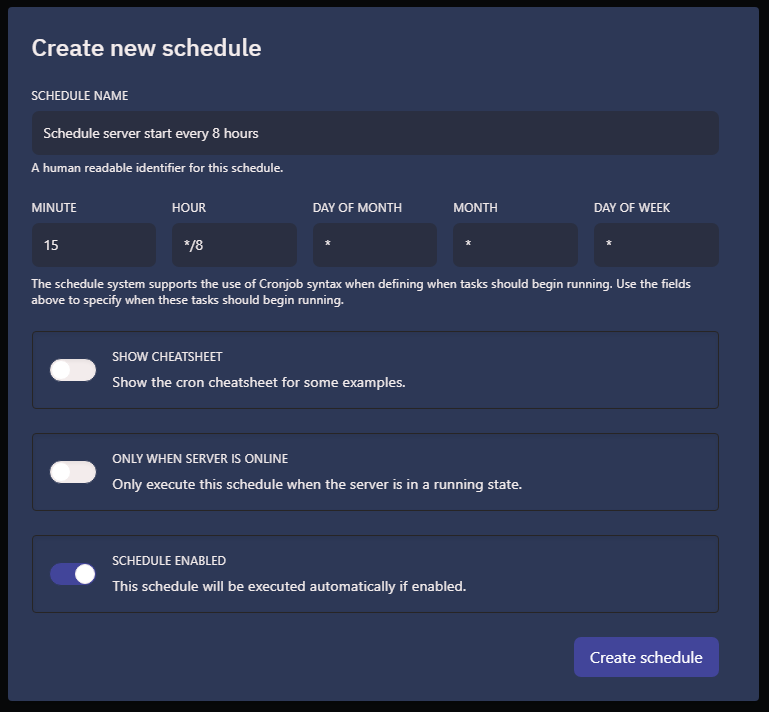Focus the Month cron input field
The image size is (769, 712).
point(515,245)
